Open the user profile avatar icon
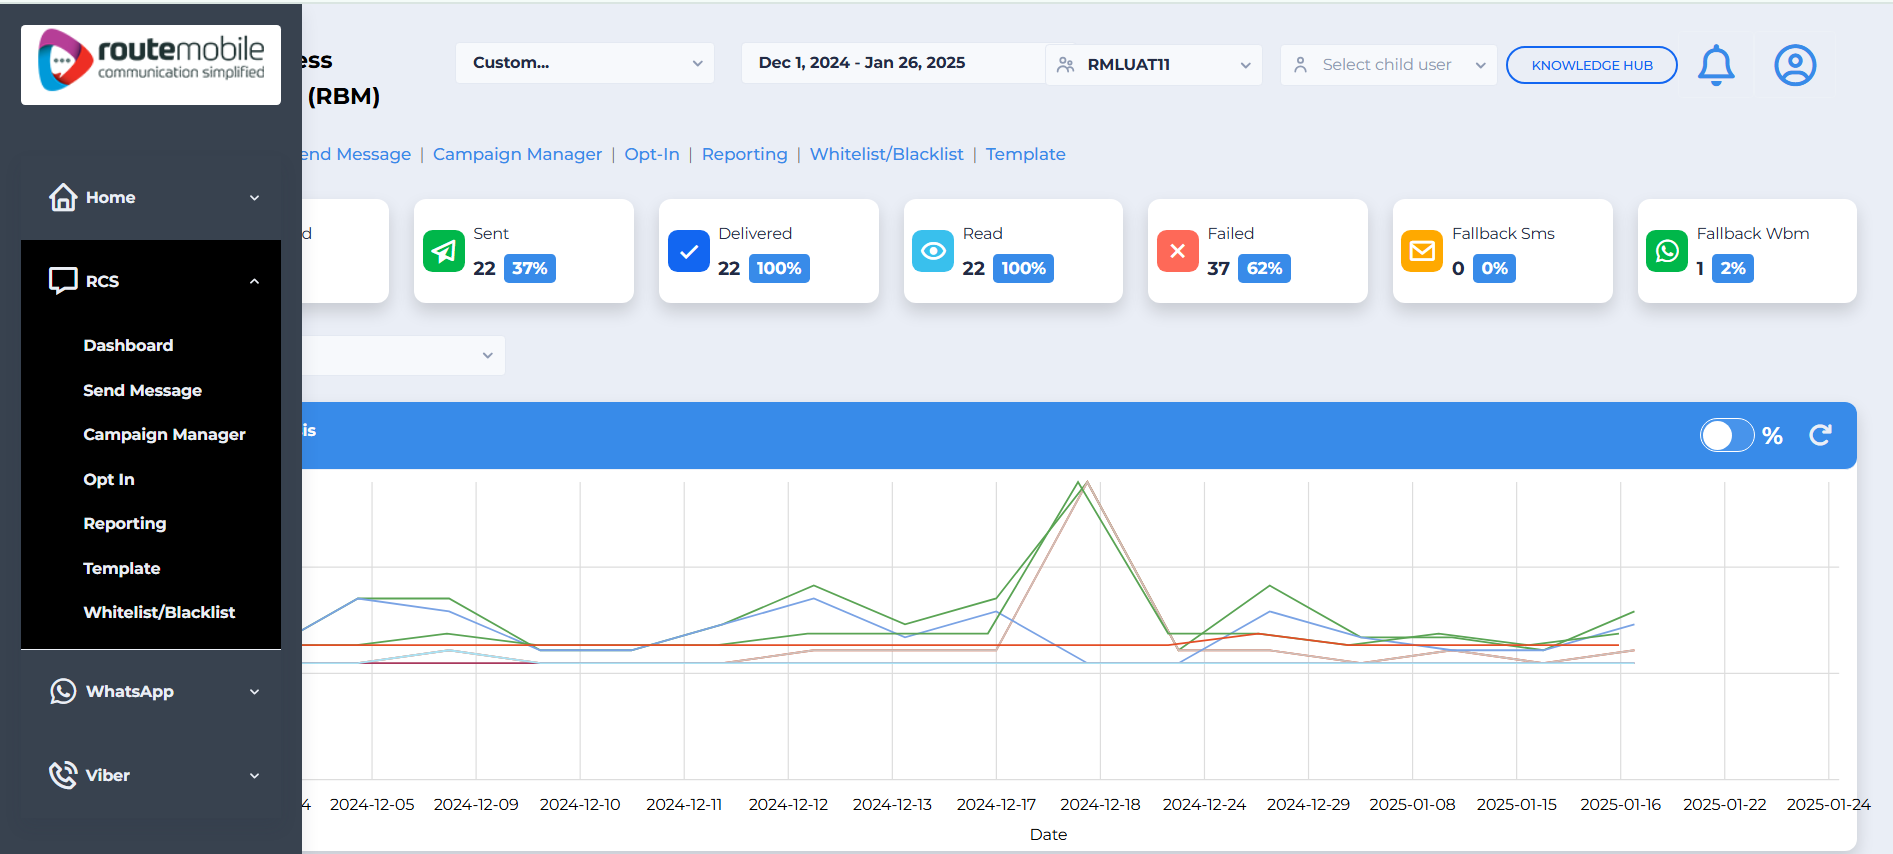Screen dimensions: 1893x854 (1795, 65)
